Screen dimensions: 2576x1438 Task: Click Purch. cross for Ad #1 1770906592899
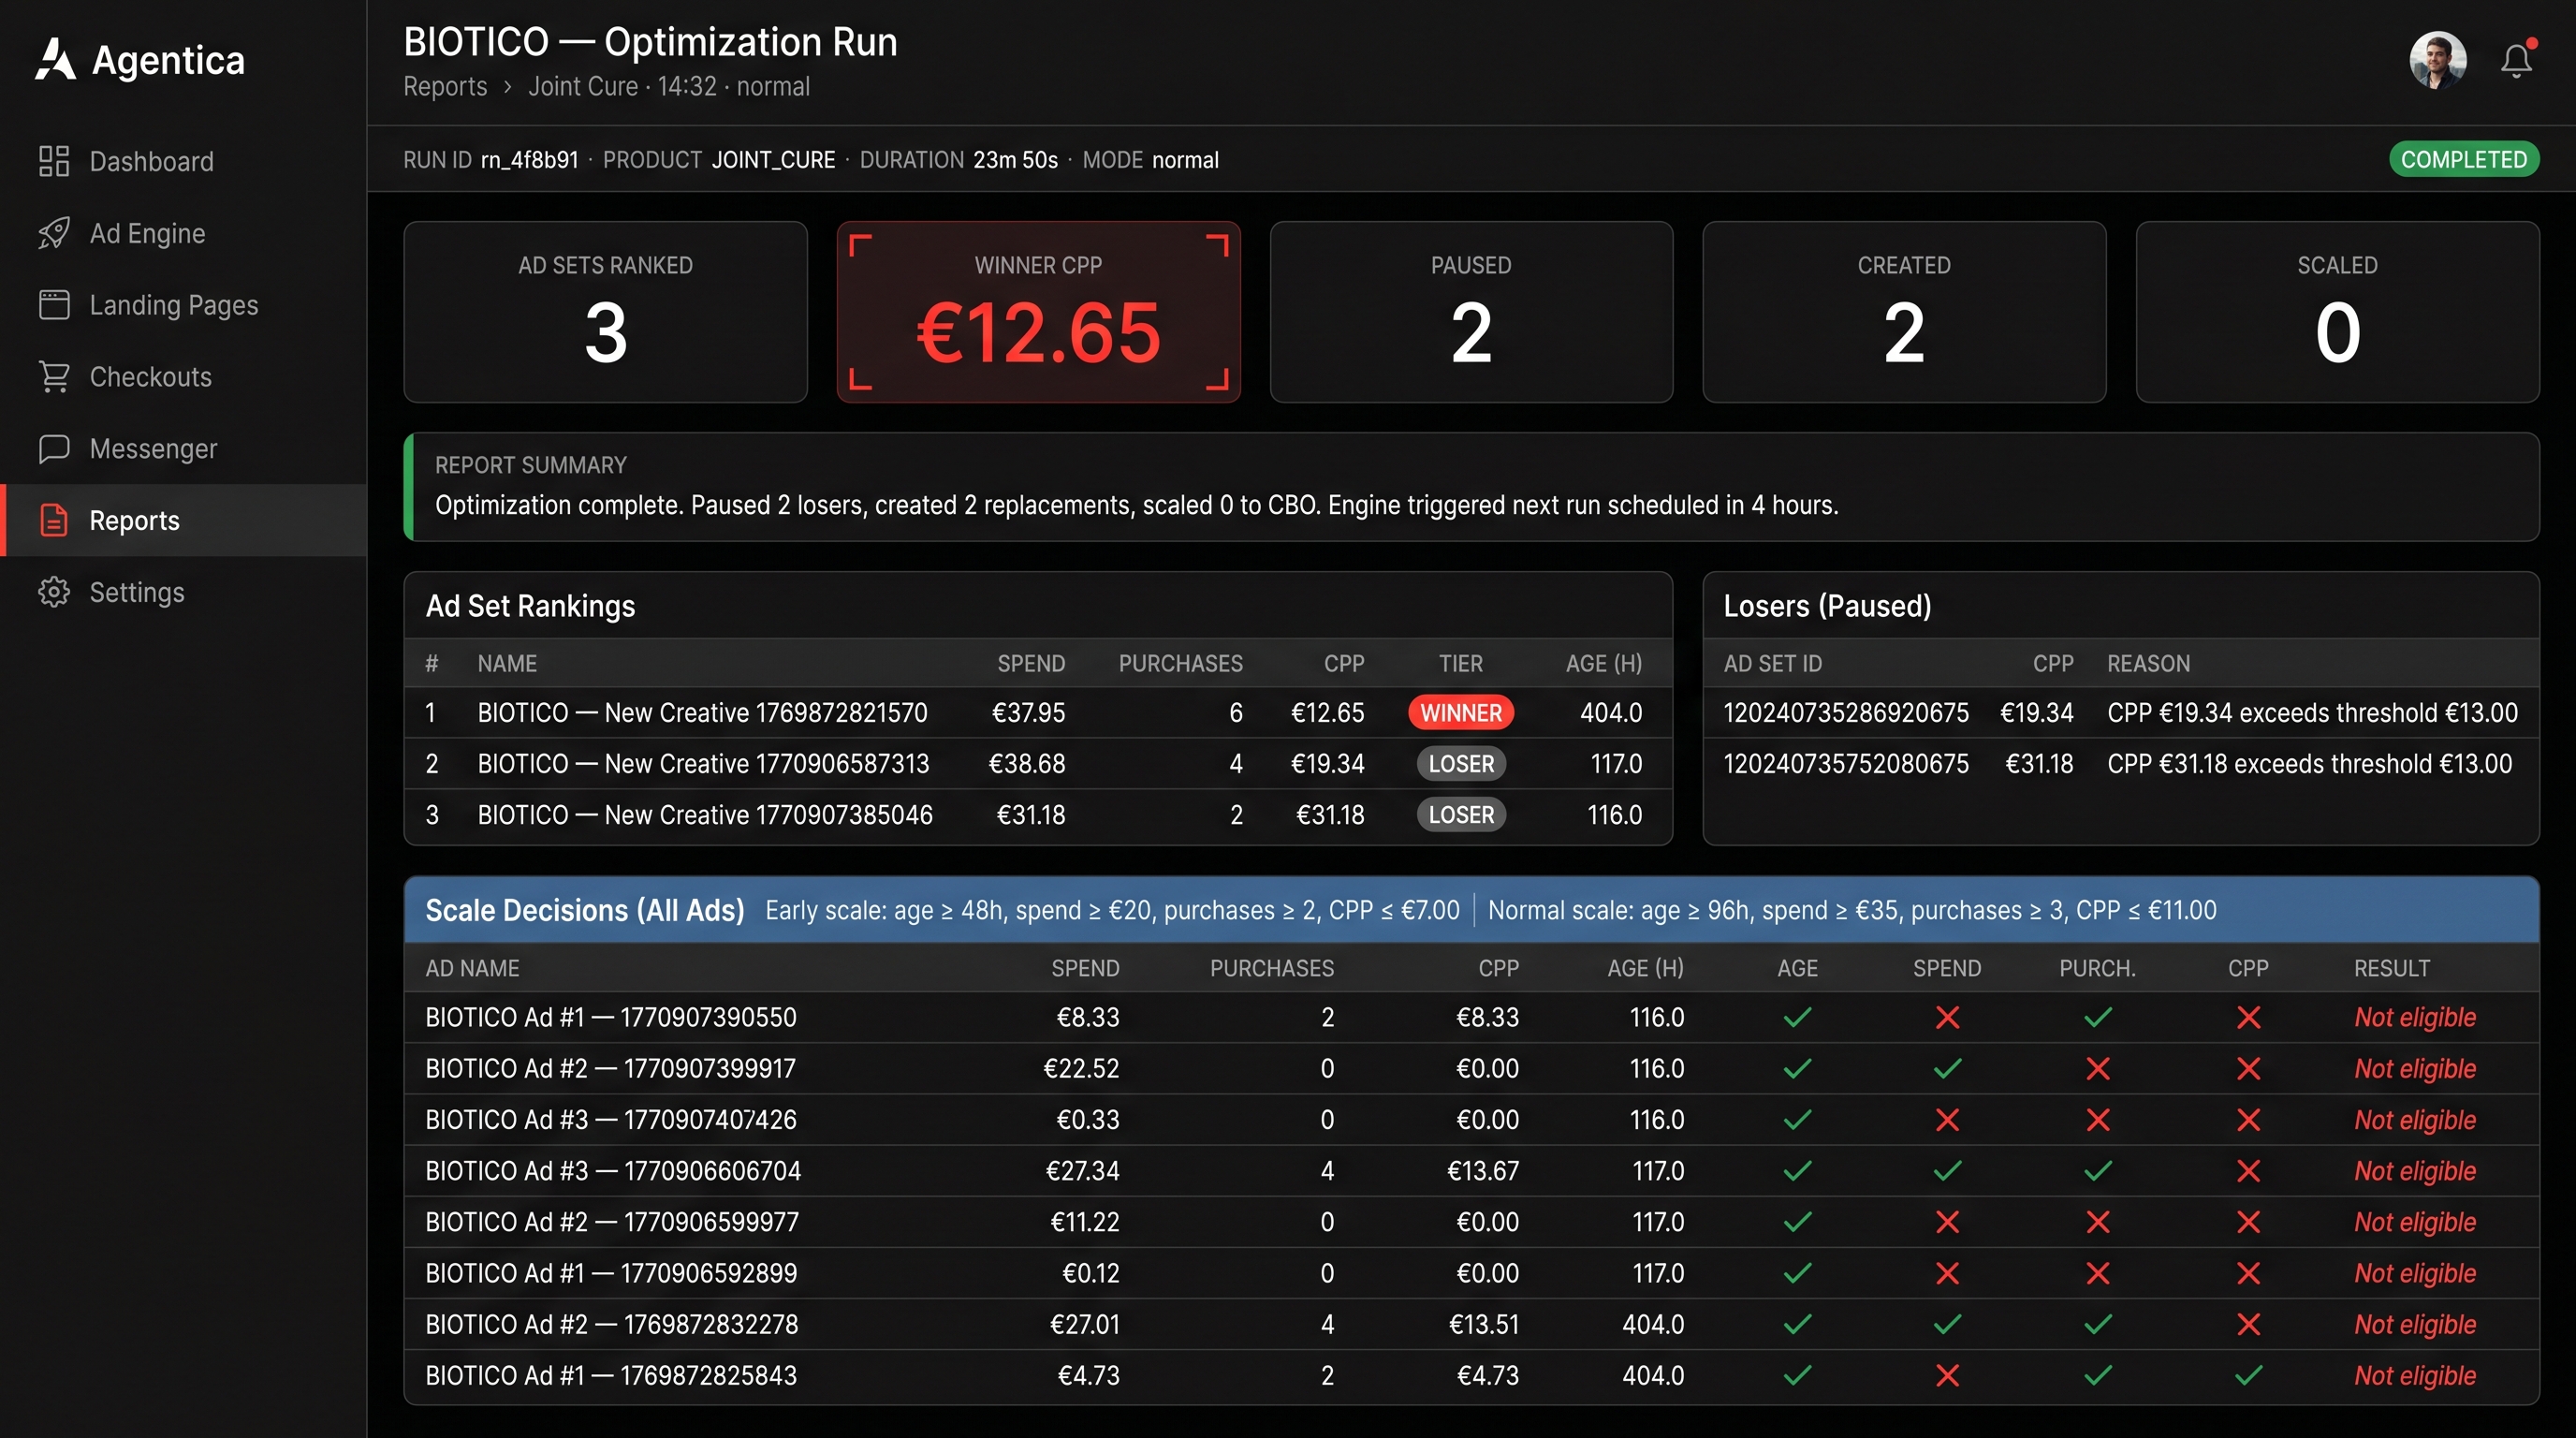click(x=2098, y=1273)
